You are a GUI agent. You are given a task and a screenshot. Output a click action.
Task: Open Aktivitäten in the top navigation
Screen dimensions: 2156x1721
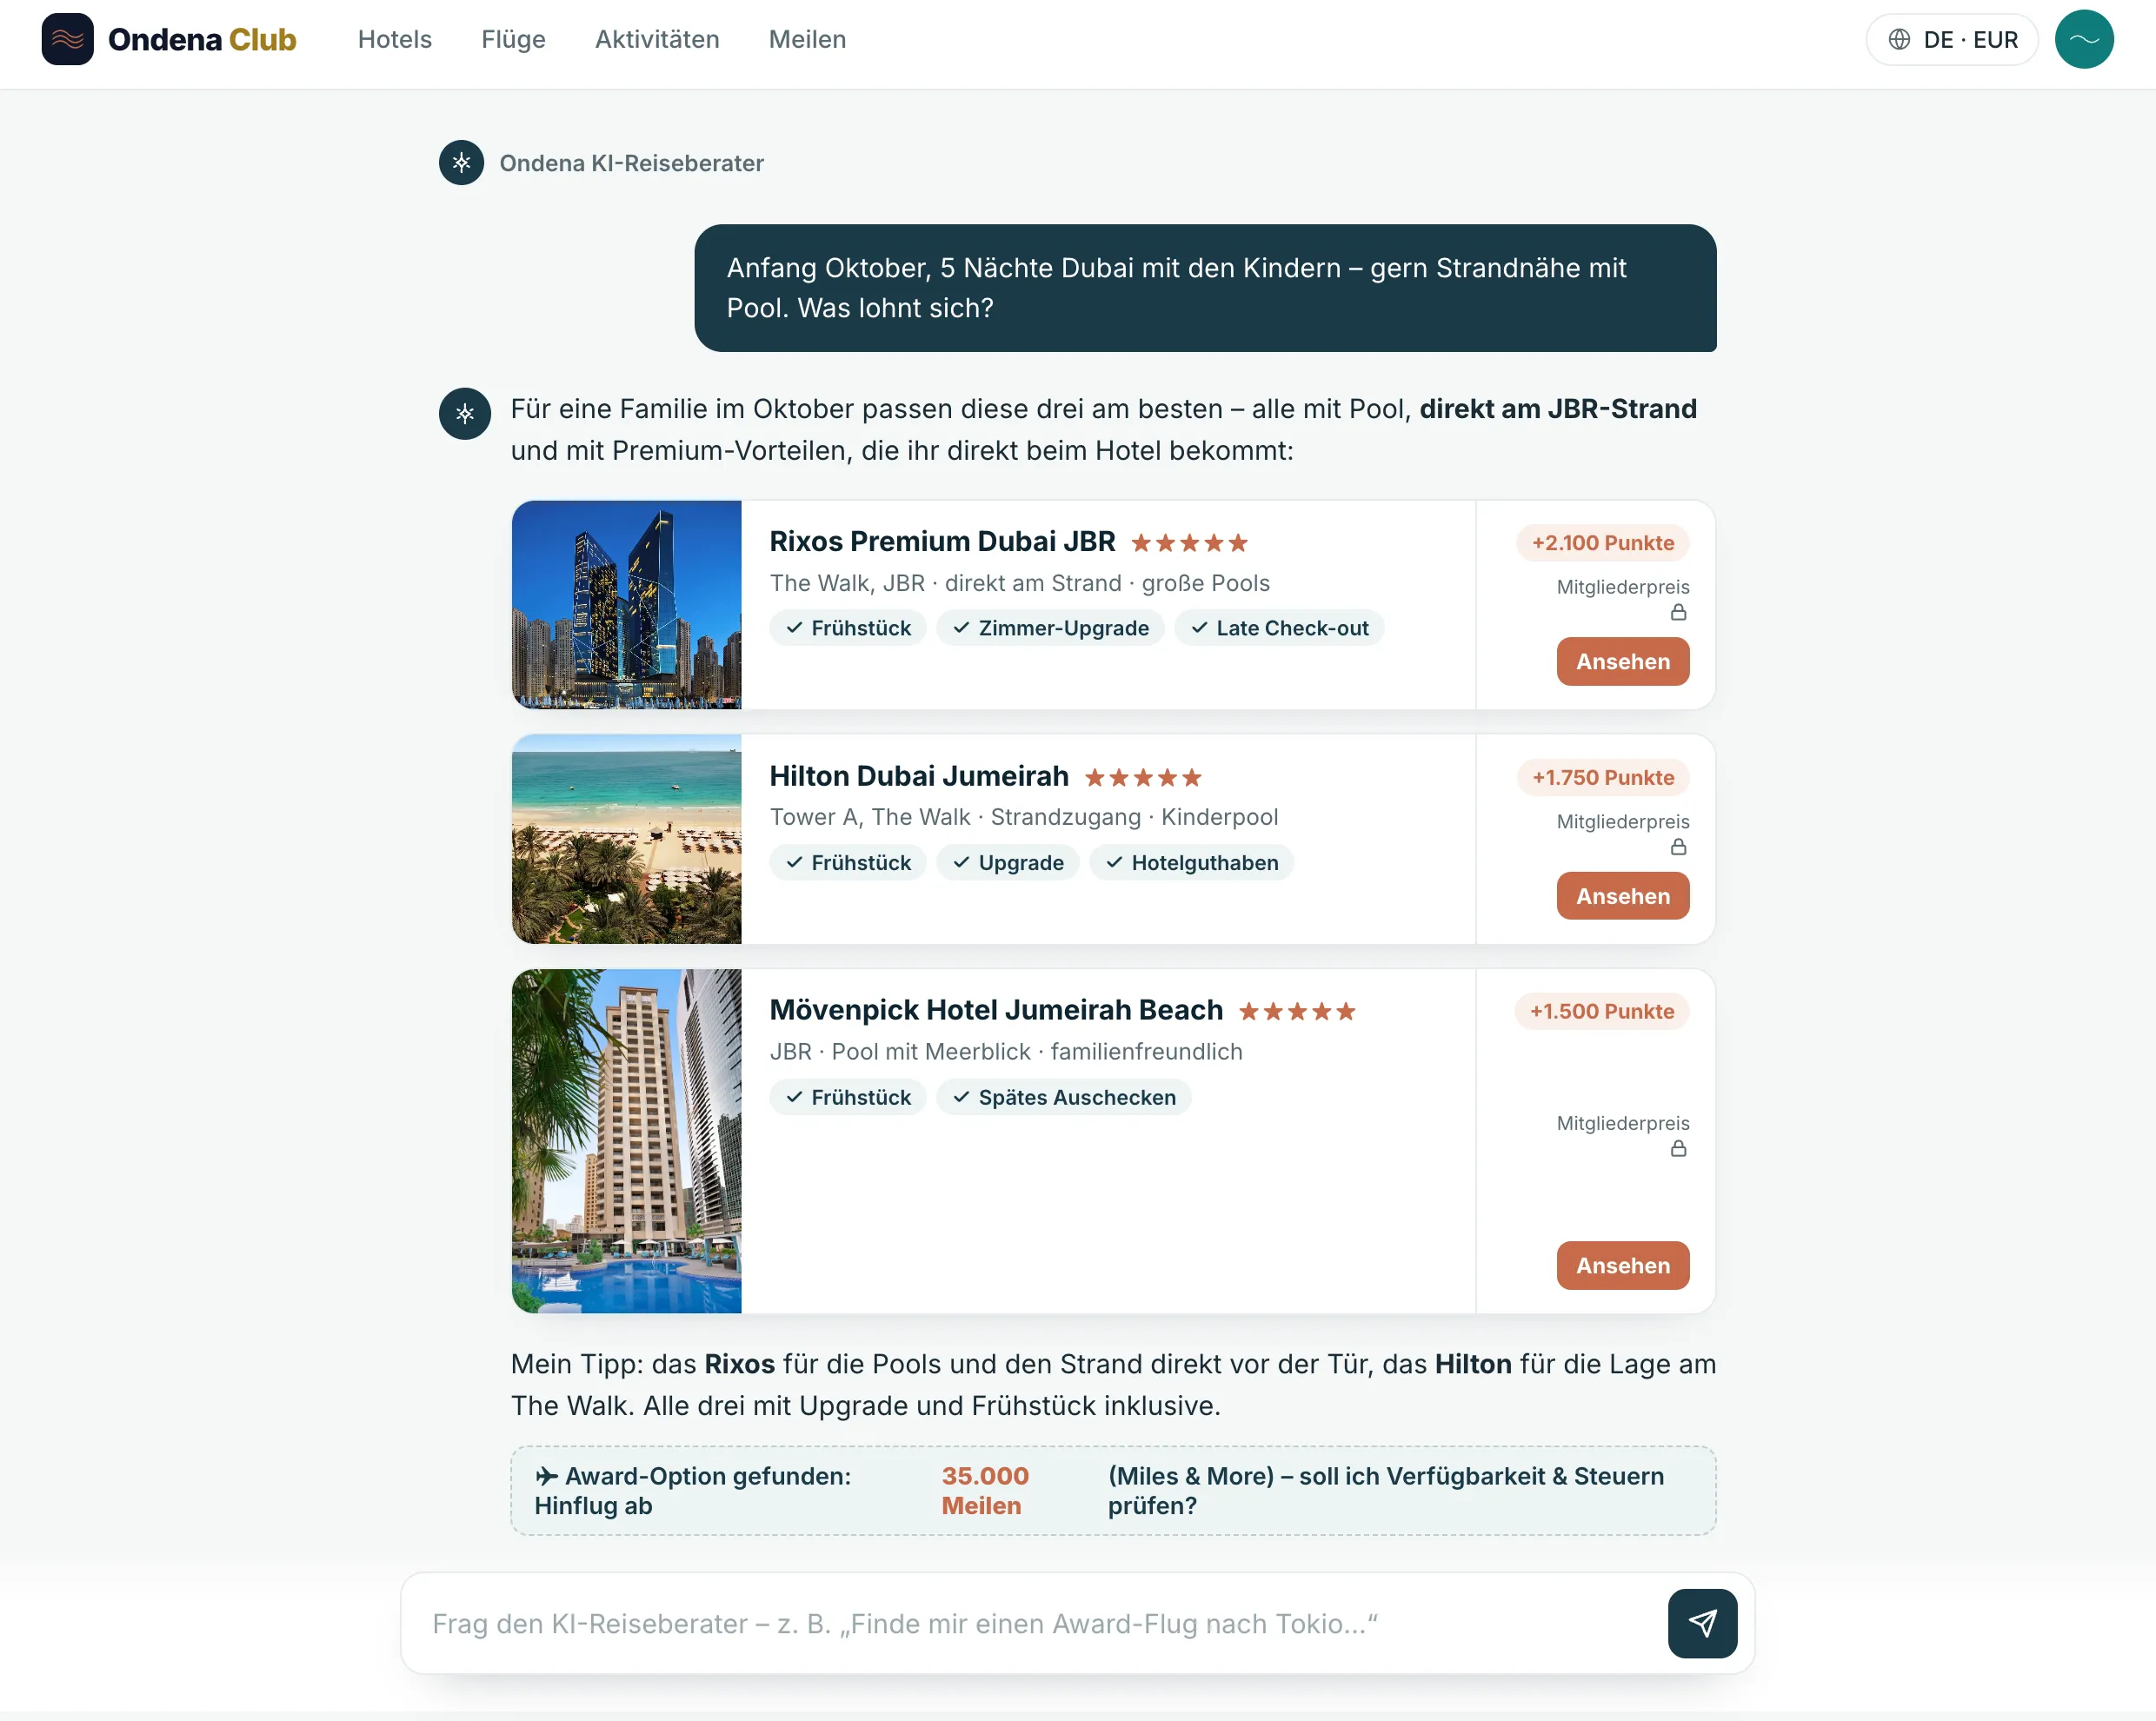coord(657,39)
